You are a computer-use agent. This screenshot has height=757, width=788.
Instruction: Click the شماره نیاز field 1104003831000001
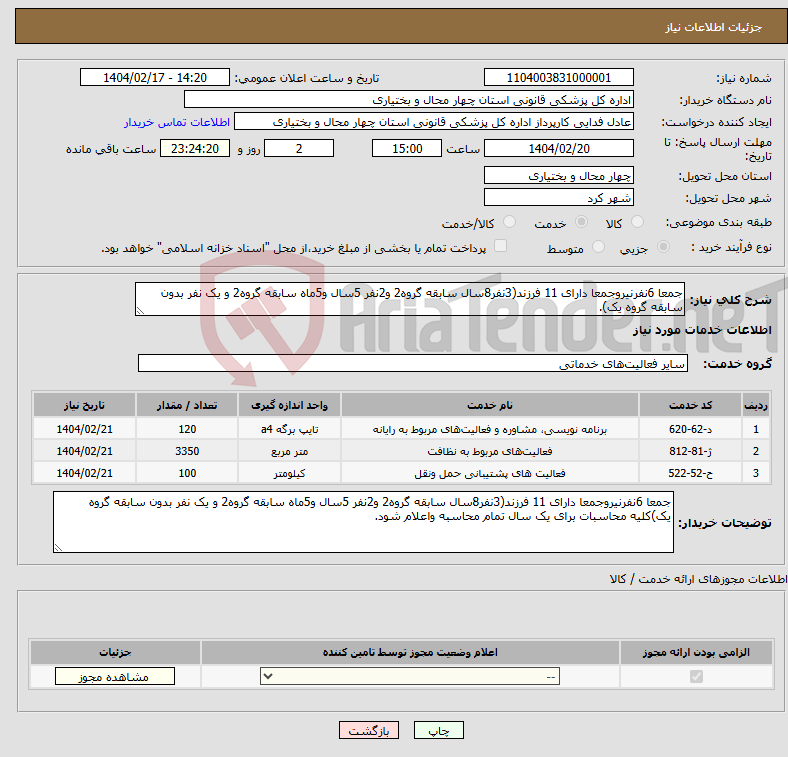coord(558,77)
